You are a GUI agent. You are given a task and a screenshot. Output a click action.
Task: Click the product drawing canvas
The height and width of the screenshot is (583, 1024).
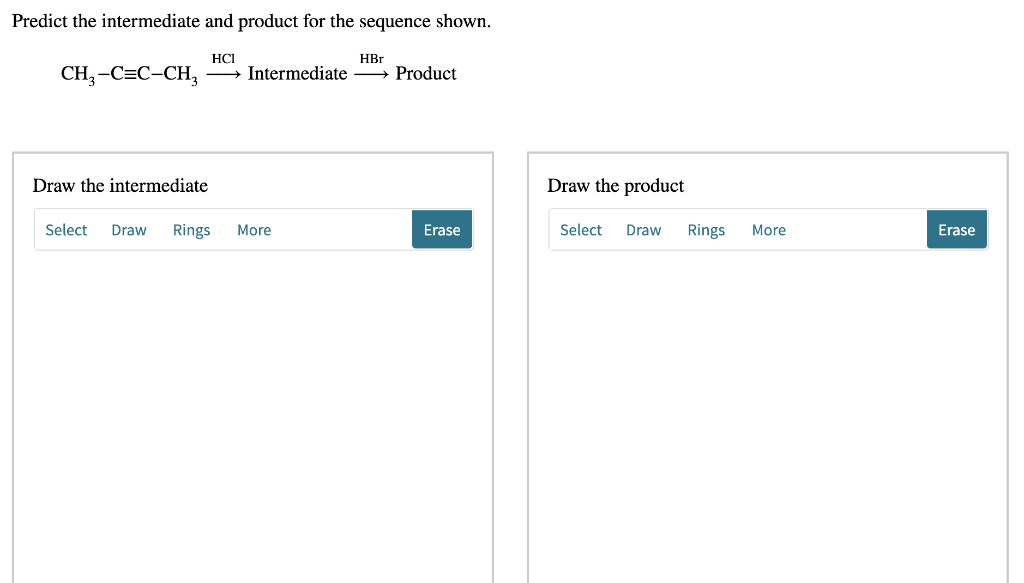click(x=767, y=420)
